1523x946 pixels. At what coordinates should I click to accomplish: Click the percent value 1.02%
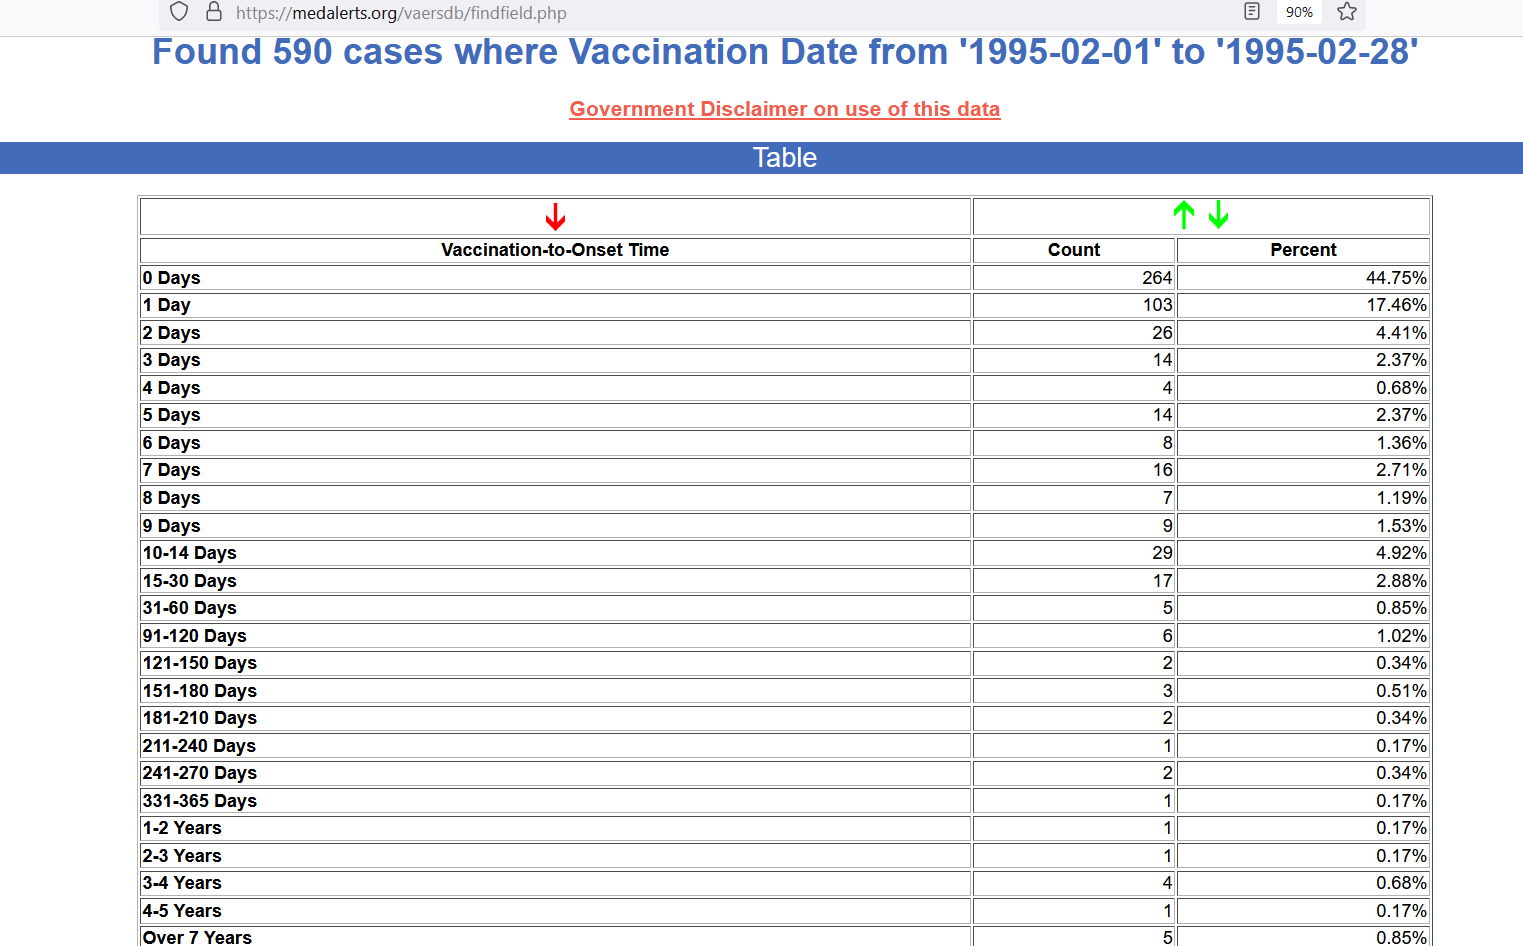(1401, 636)
